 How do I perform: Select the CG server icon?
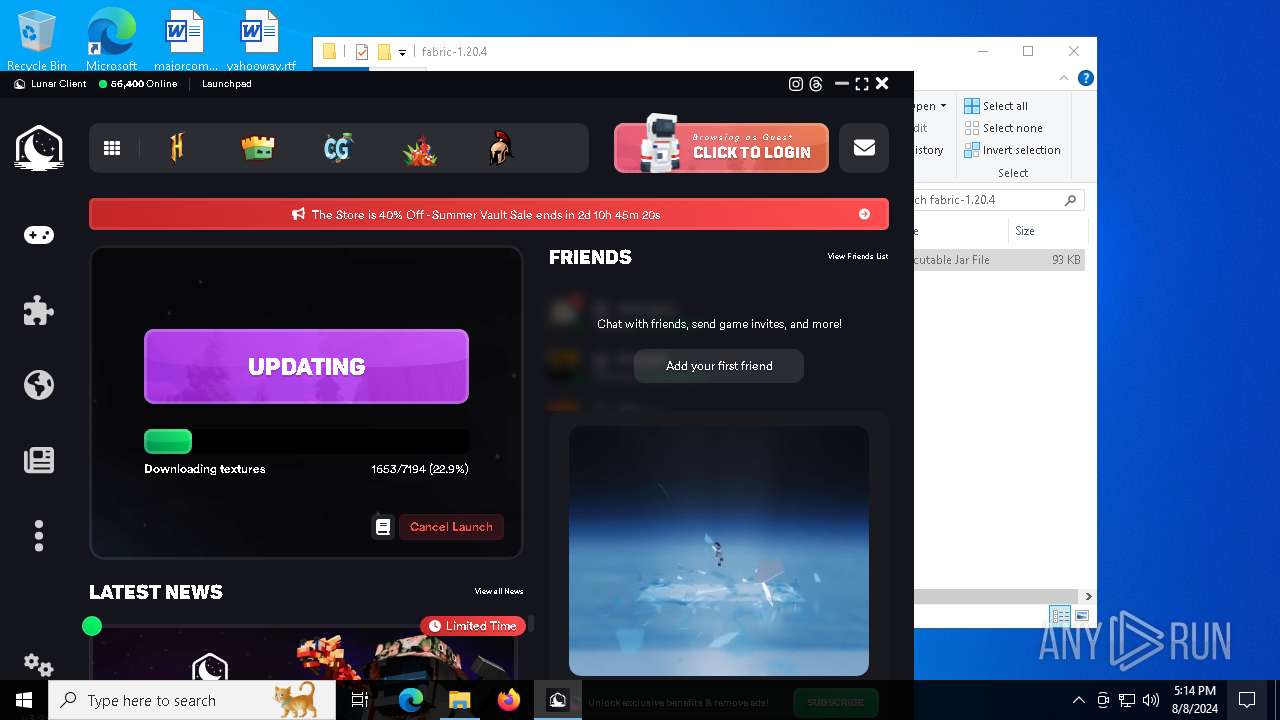point(339,148)
